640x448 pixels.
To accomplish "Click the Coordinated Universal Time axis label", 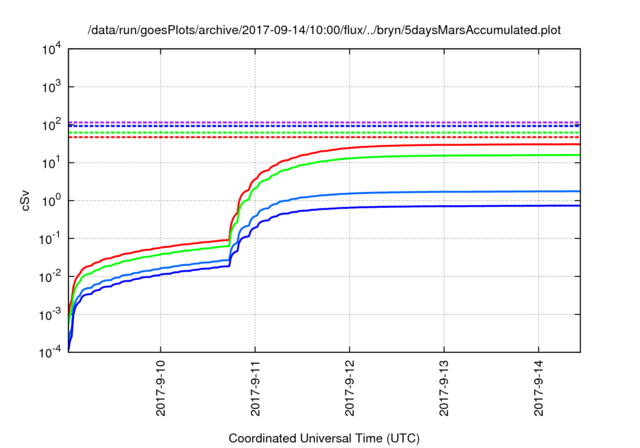I will (324, 438).
